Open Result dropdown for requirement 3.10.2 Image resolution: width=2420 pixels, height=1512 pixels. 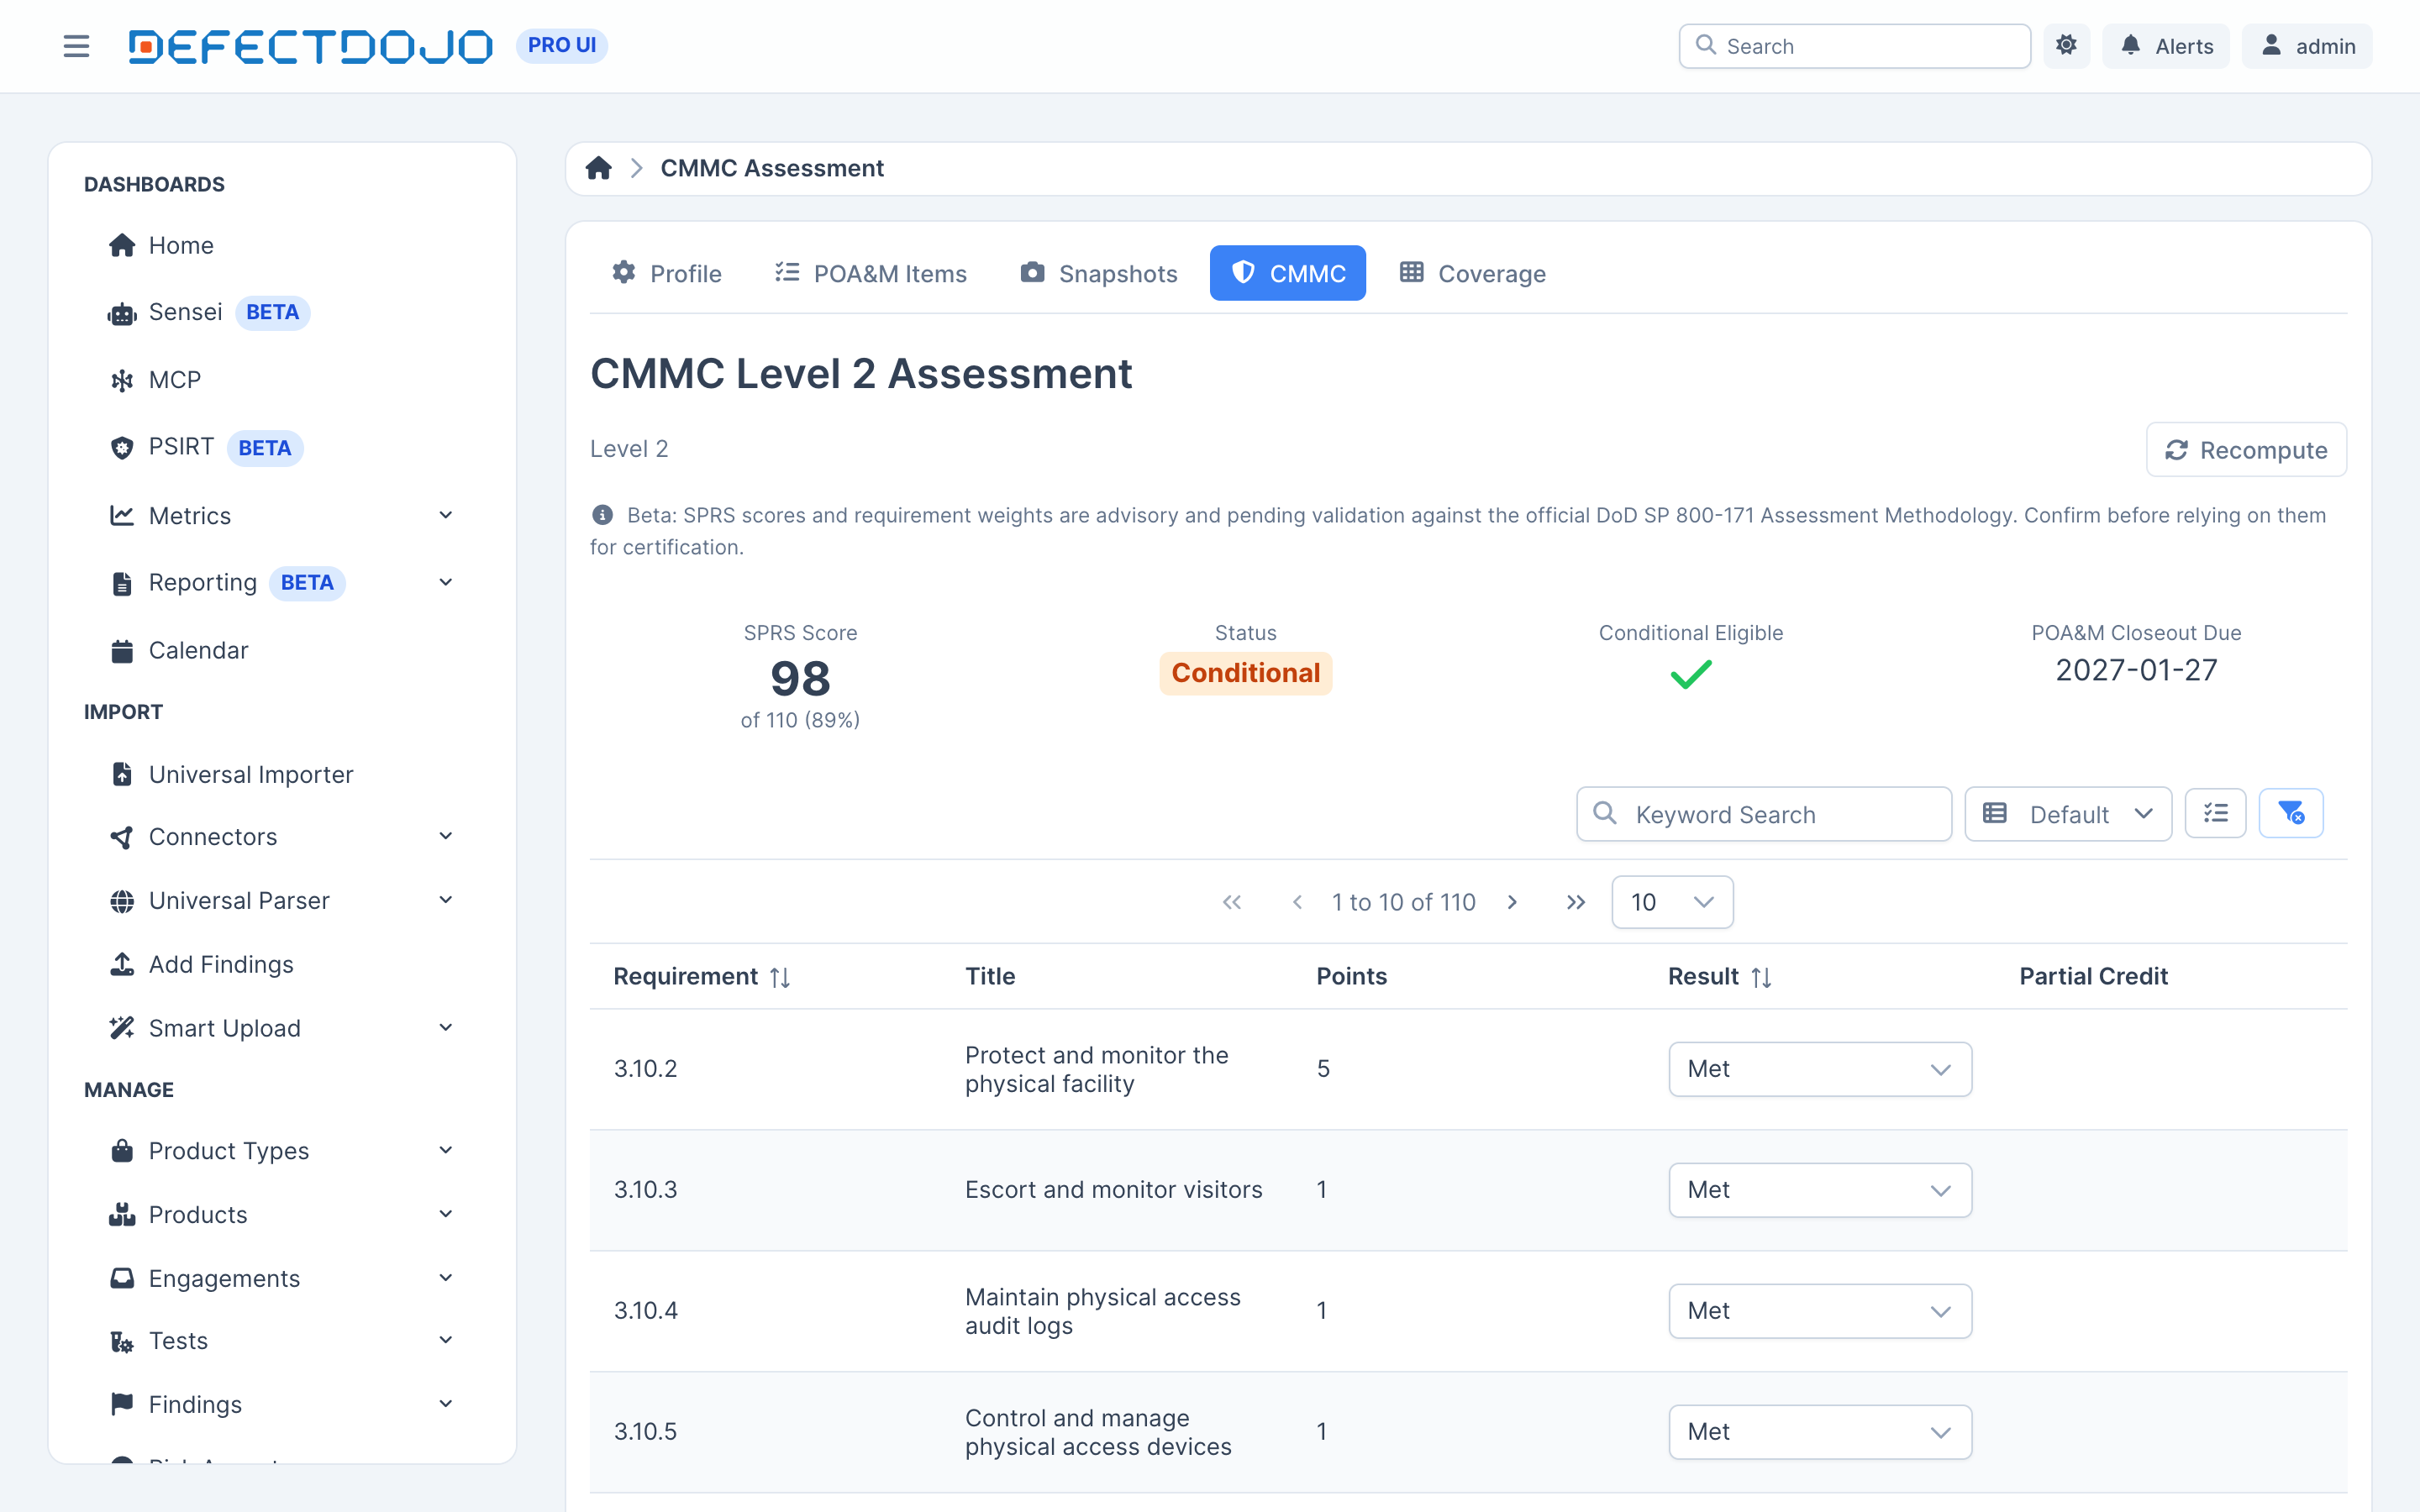(1820, 1069)
